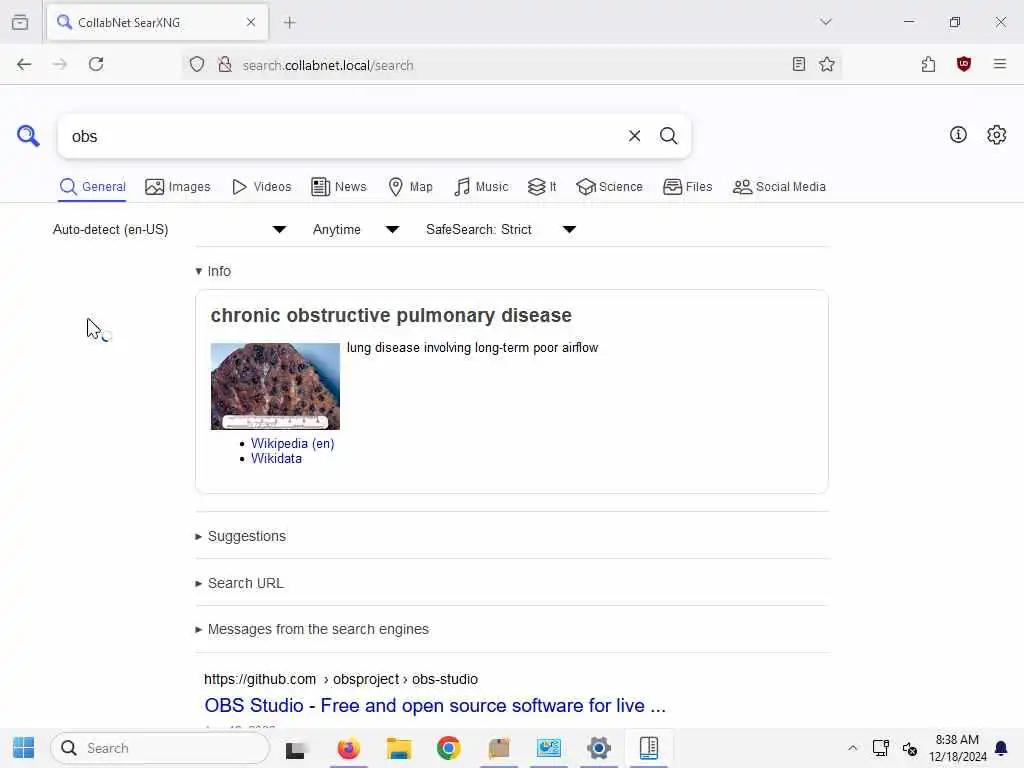Viewport: 1024px width, 768px height.
Task: Open the Firefox View icon
Action: pos(20,22)
